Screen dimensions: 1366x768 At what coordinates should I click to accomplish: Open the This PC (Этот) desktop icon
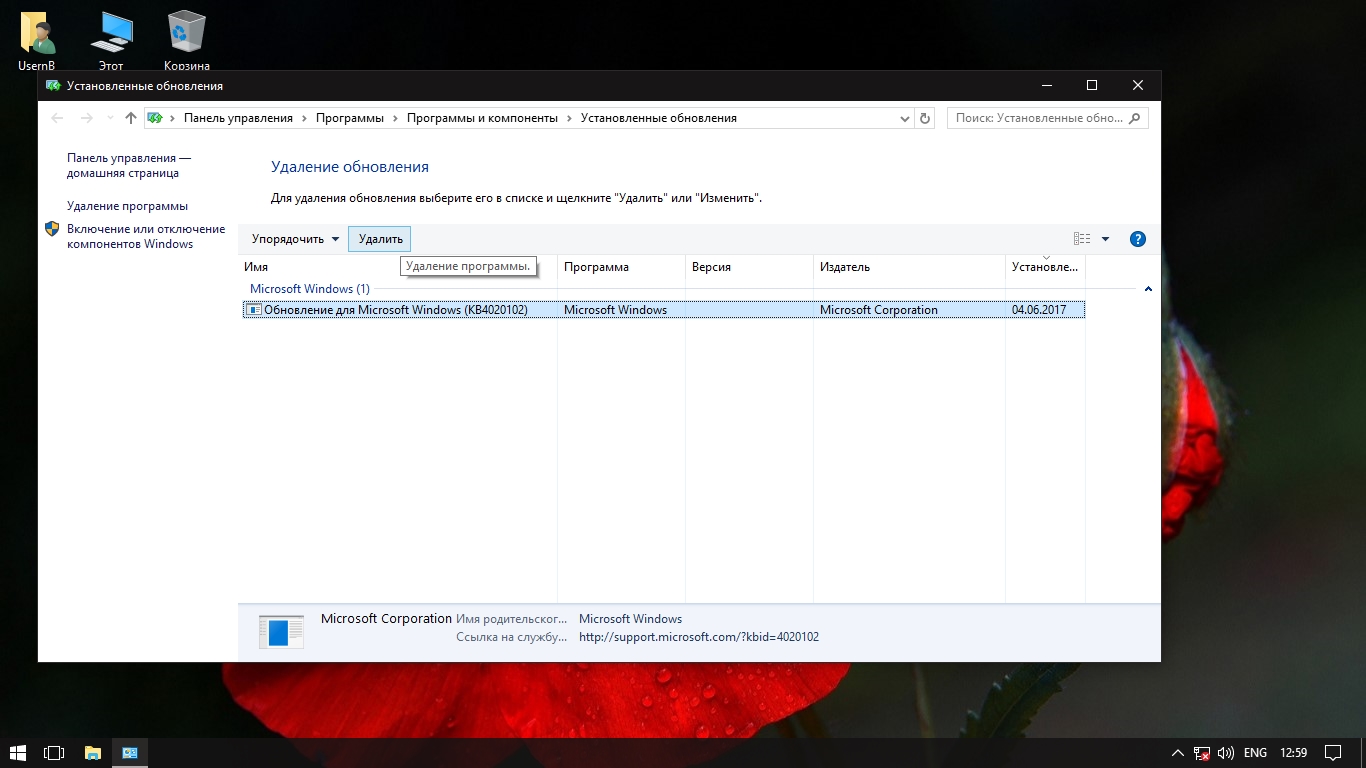111,40
